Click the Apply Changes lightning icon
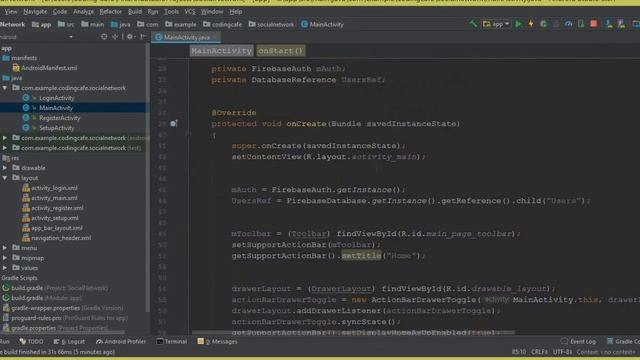 coord(531,24)
